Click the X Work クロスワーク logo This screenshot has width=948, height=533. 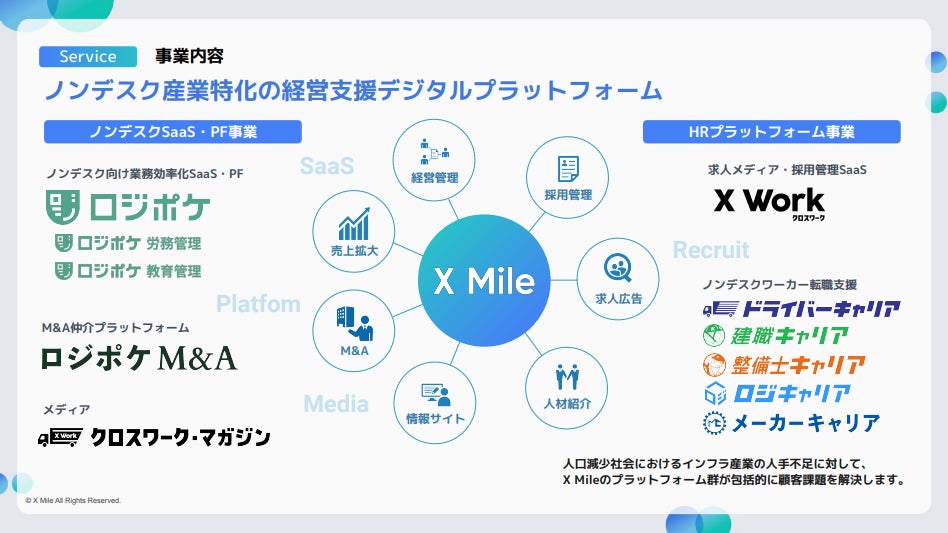(769, 203)
